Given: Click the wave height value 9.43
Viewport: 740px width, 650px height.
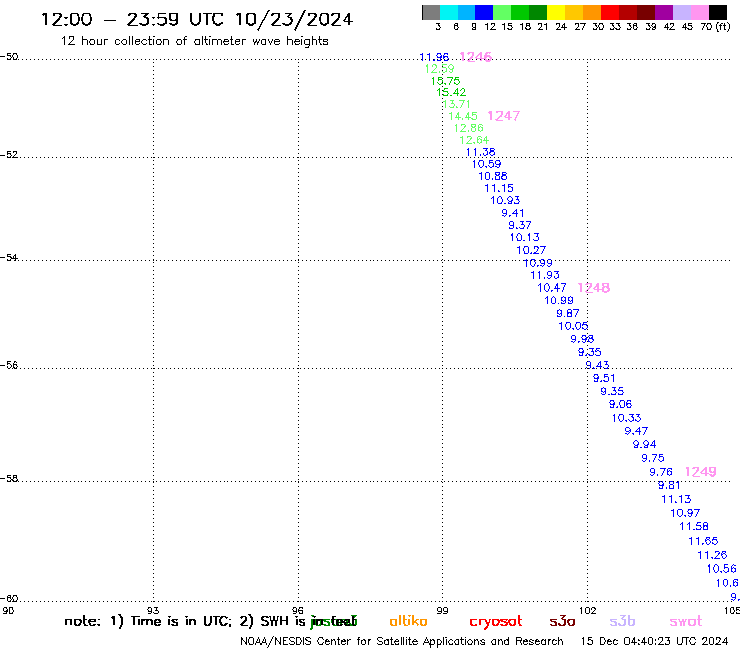Looking at the screenshot, I should [x=597, y=365].
